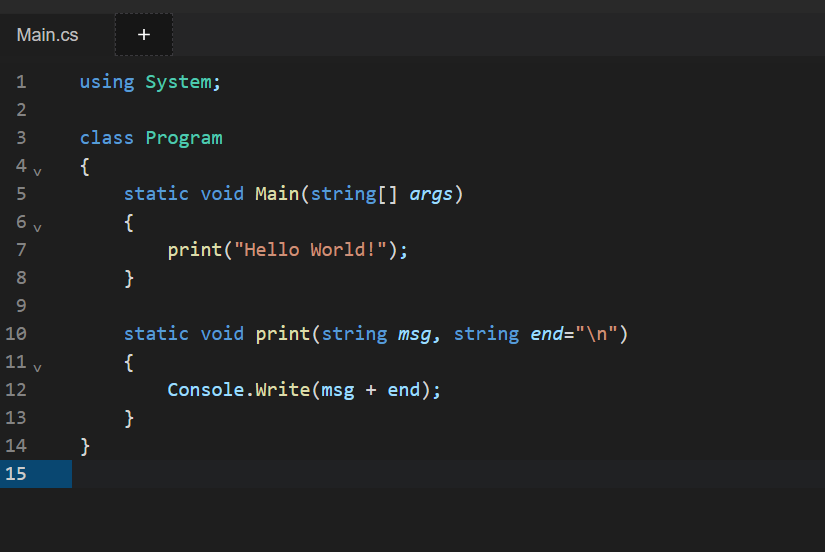The image size is (825, 552).
Task: Select line number 9 in the gutter
Action: [x=21, y=306]
